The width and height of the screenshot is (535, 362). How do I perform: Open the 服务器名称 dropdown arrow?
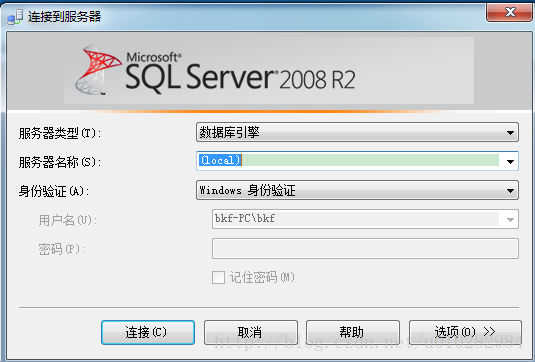pos(510,161)
